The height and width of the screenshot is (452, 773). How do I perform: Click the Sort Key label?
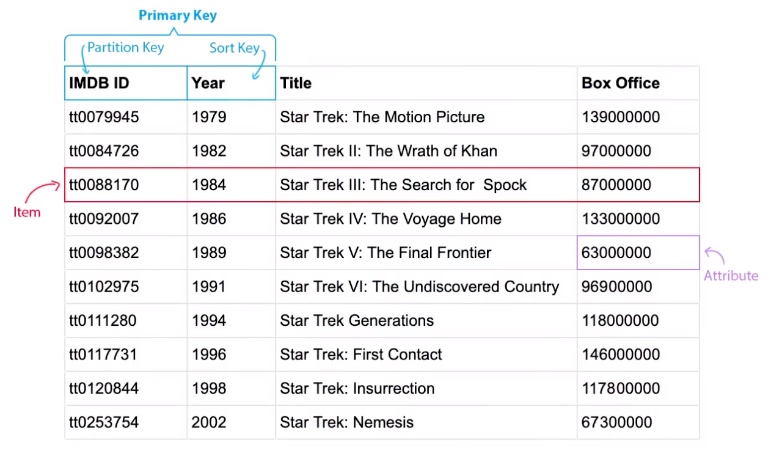pos(234,48)
